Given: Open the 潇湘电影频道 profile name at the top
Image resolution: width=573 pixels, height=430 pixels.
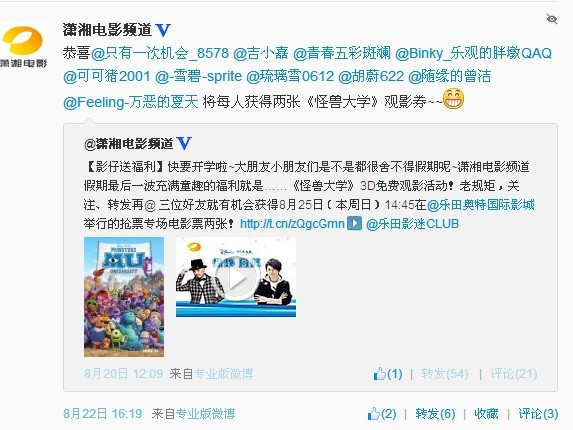Looking at the screenshot, I should (x=107, y=30).
